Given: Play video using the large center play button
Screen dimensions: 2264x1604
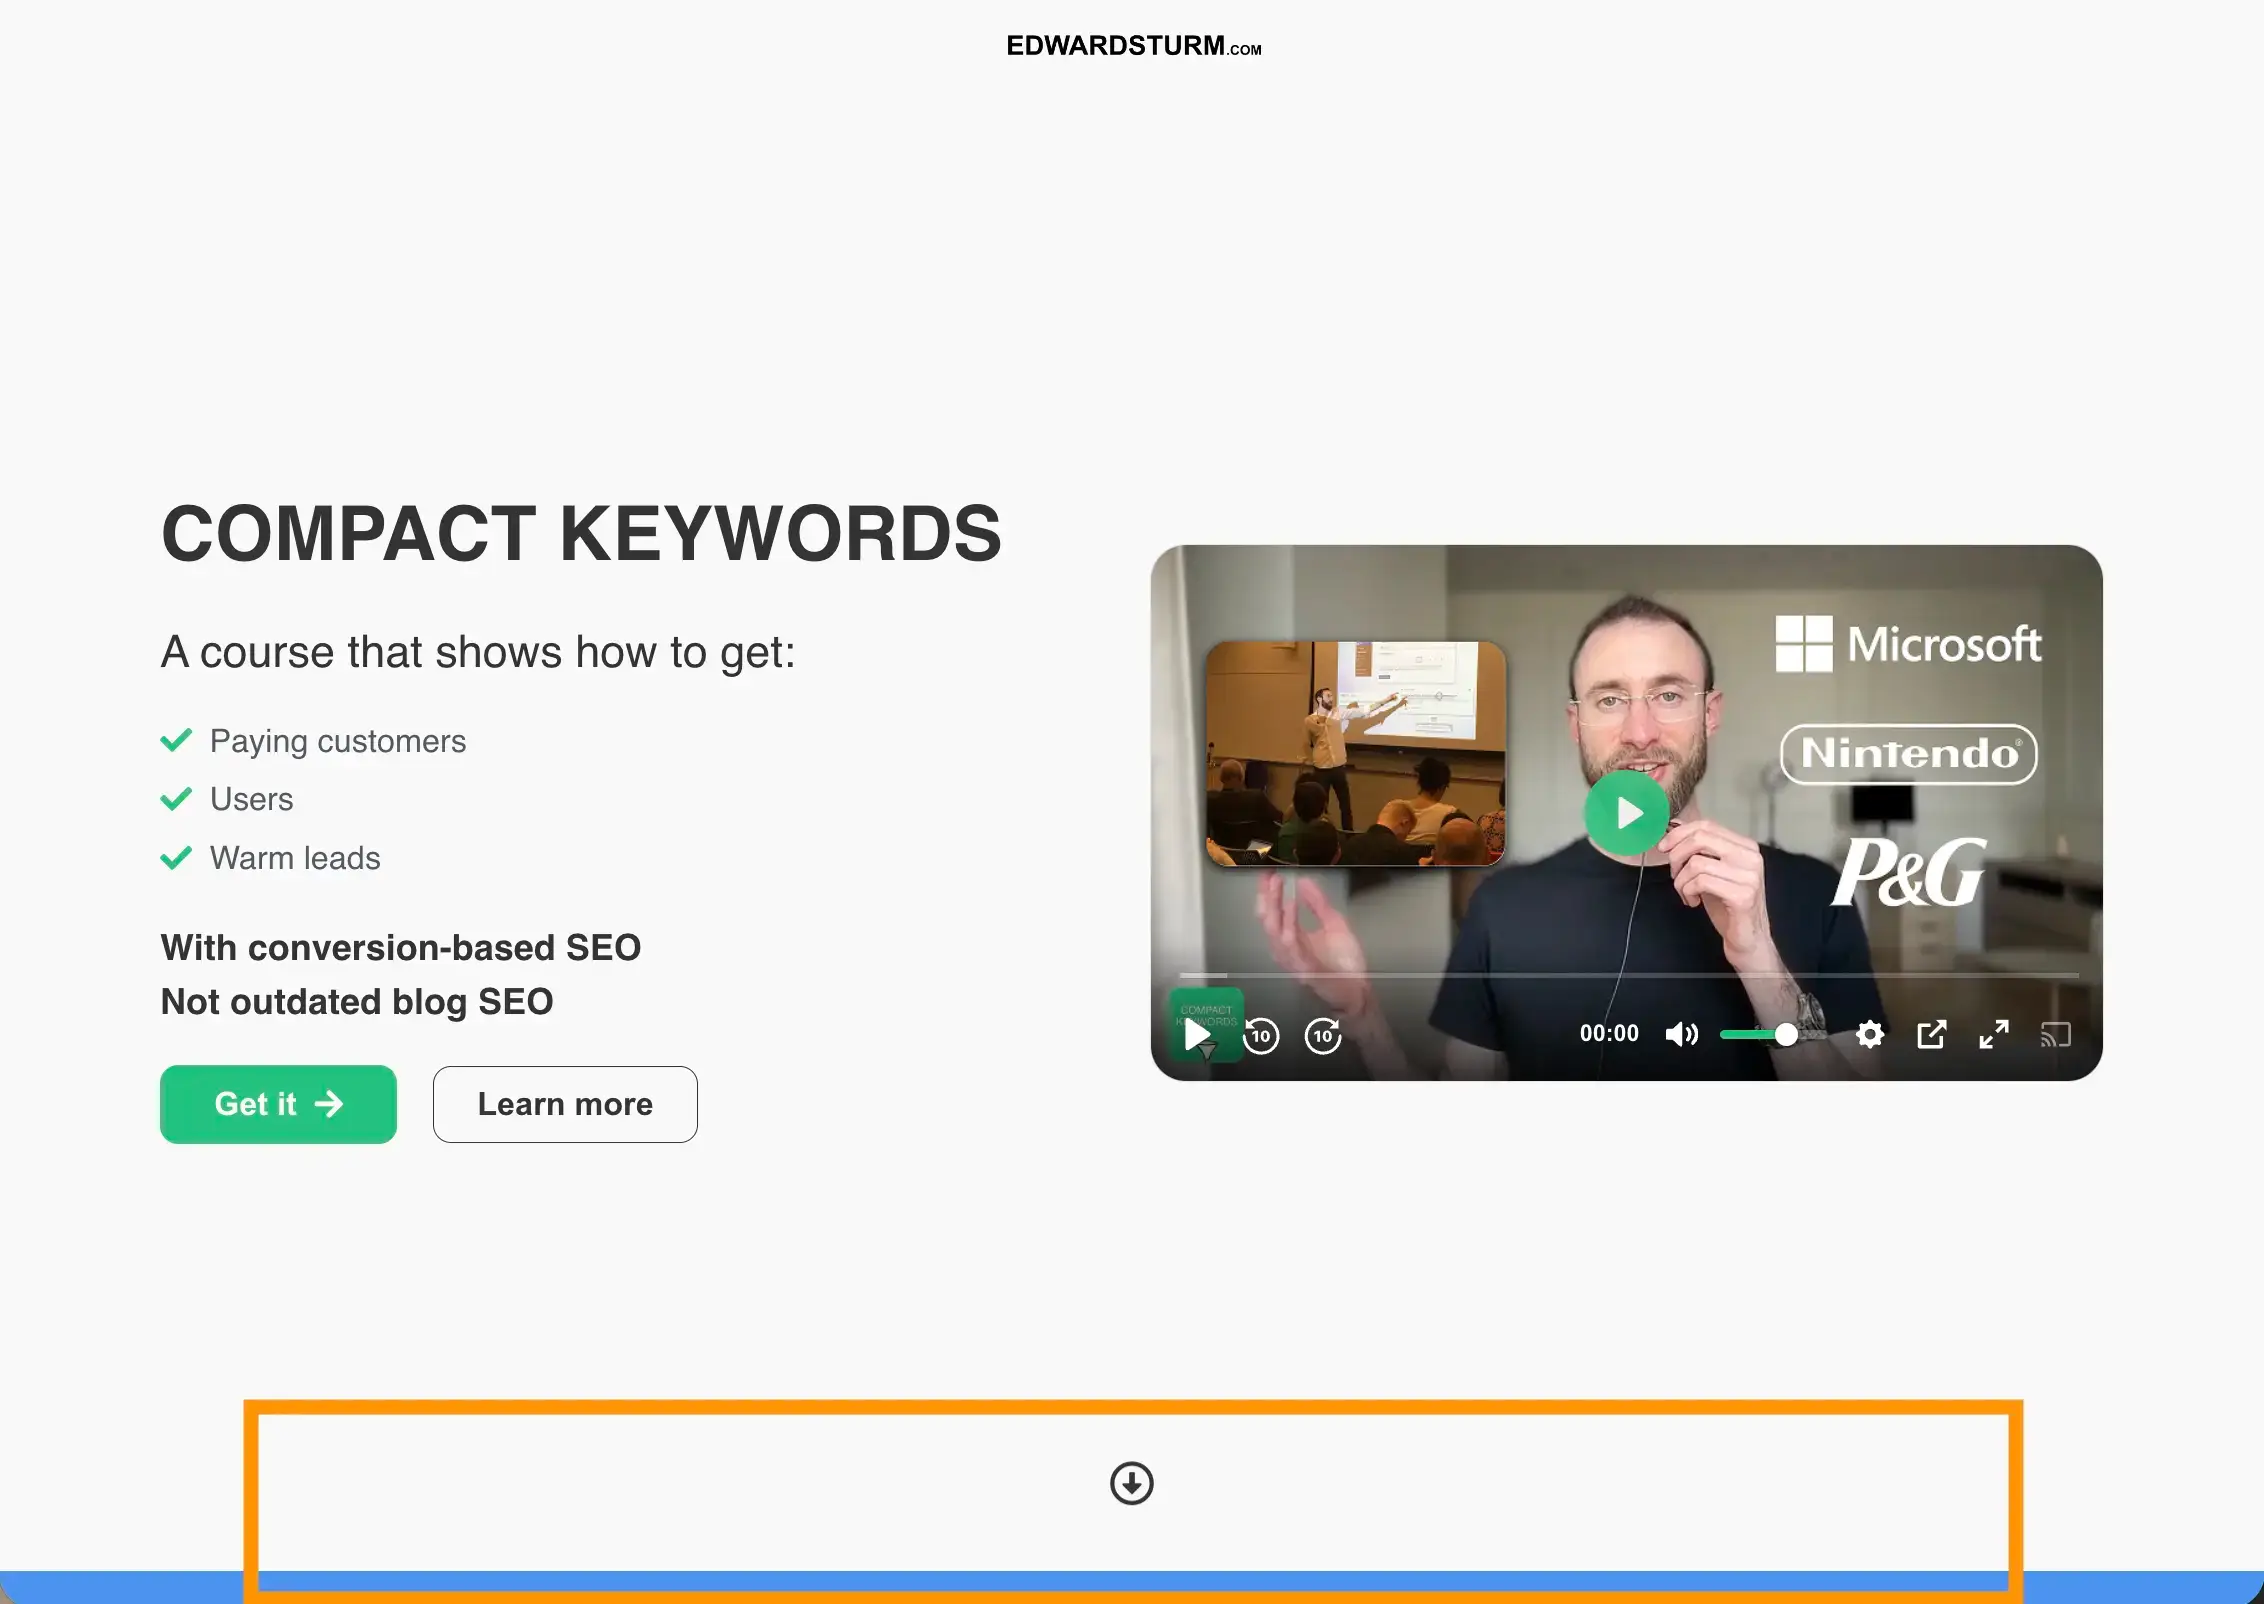Looking at the screenshot, I should pos(1627,813).
